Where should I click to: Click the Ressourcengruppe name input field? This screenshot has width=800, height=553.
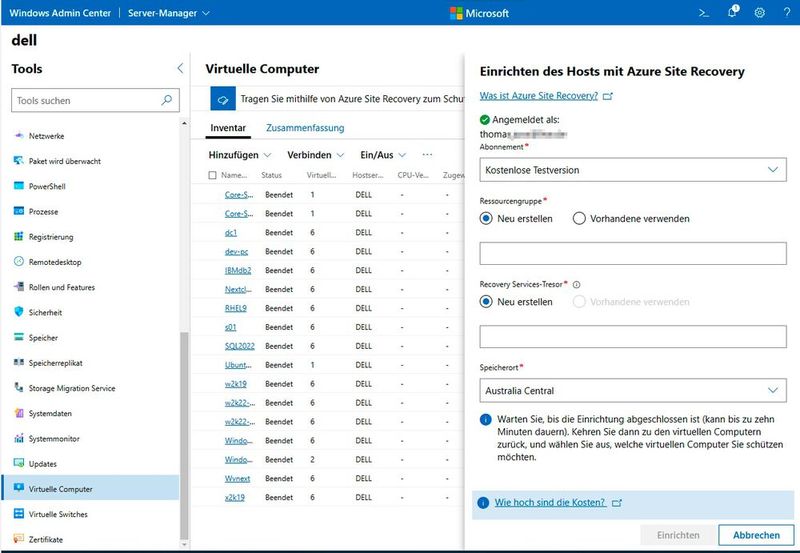tap(633, 253)
